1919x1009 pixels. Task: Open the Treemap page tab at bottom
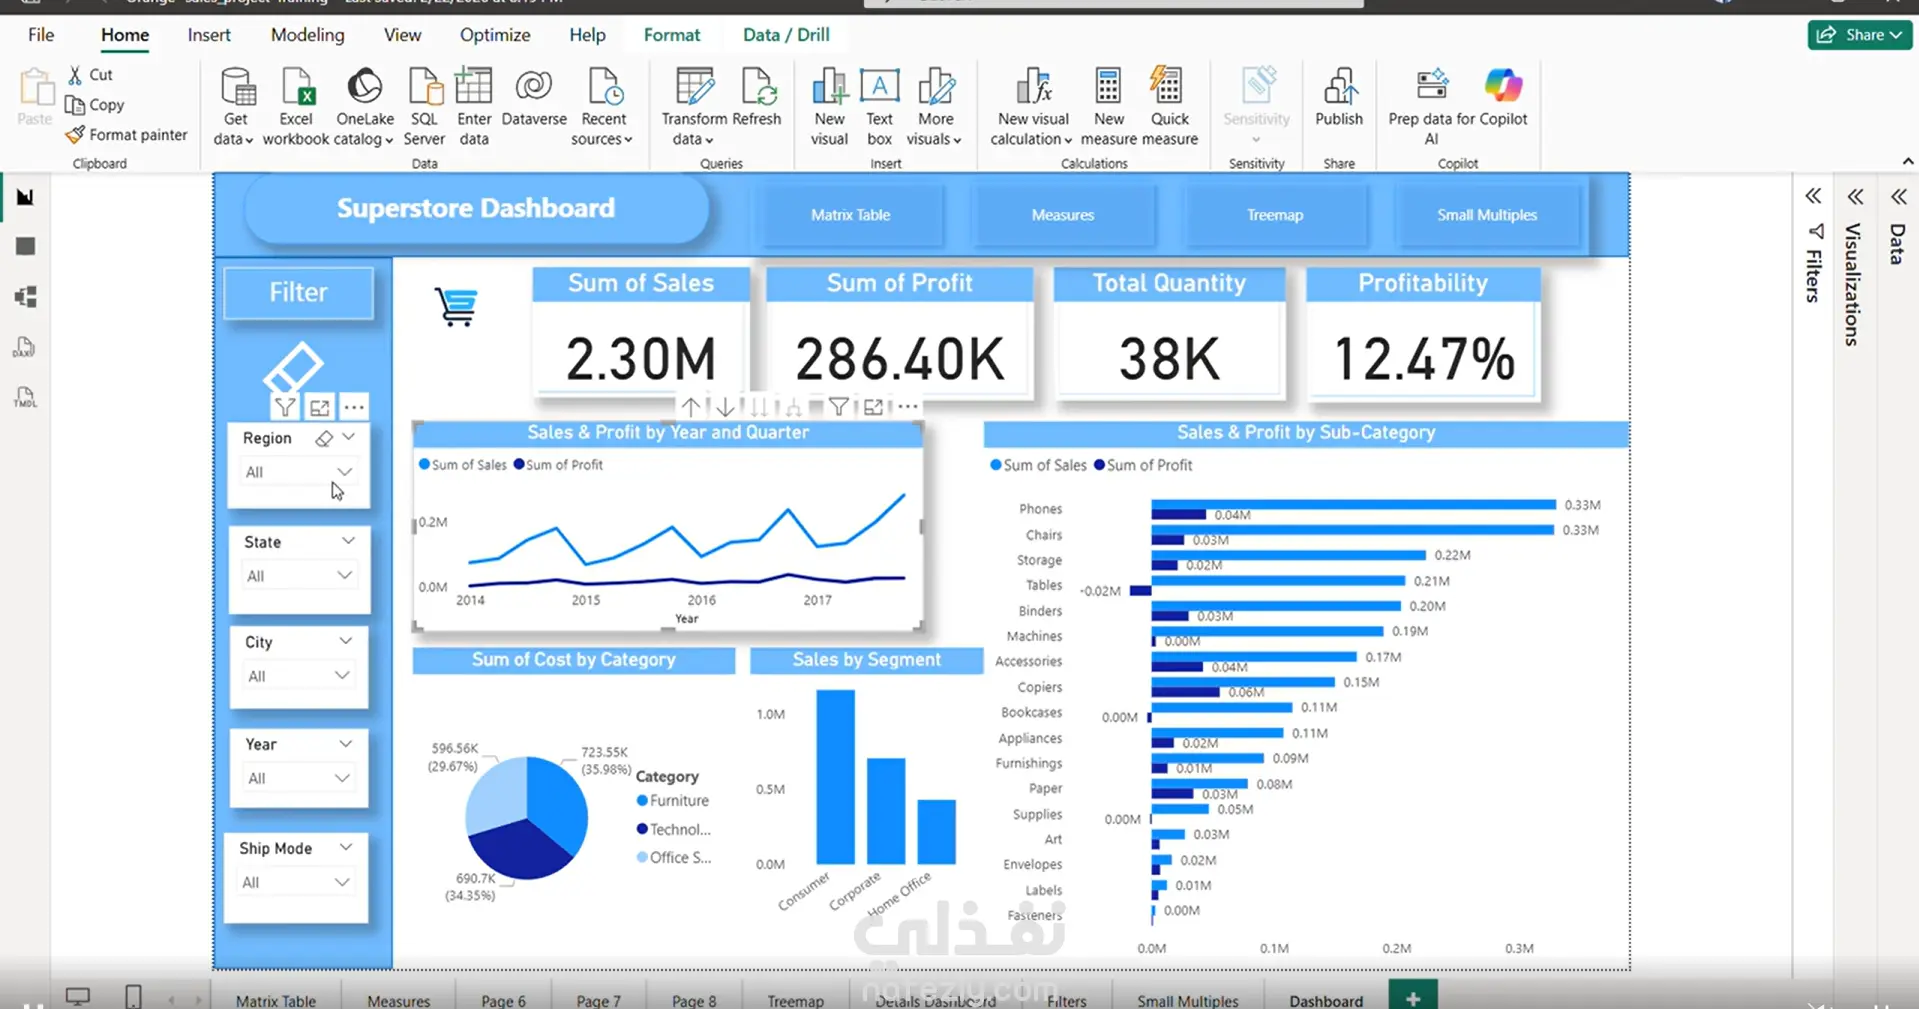pyautogui.click(x=795, y=1000)
